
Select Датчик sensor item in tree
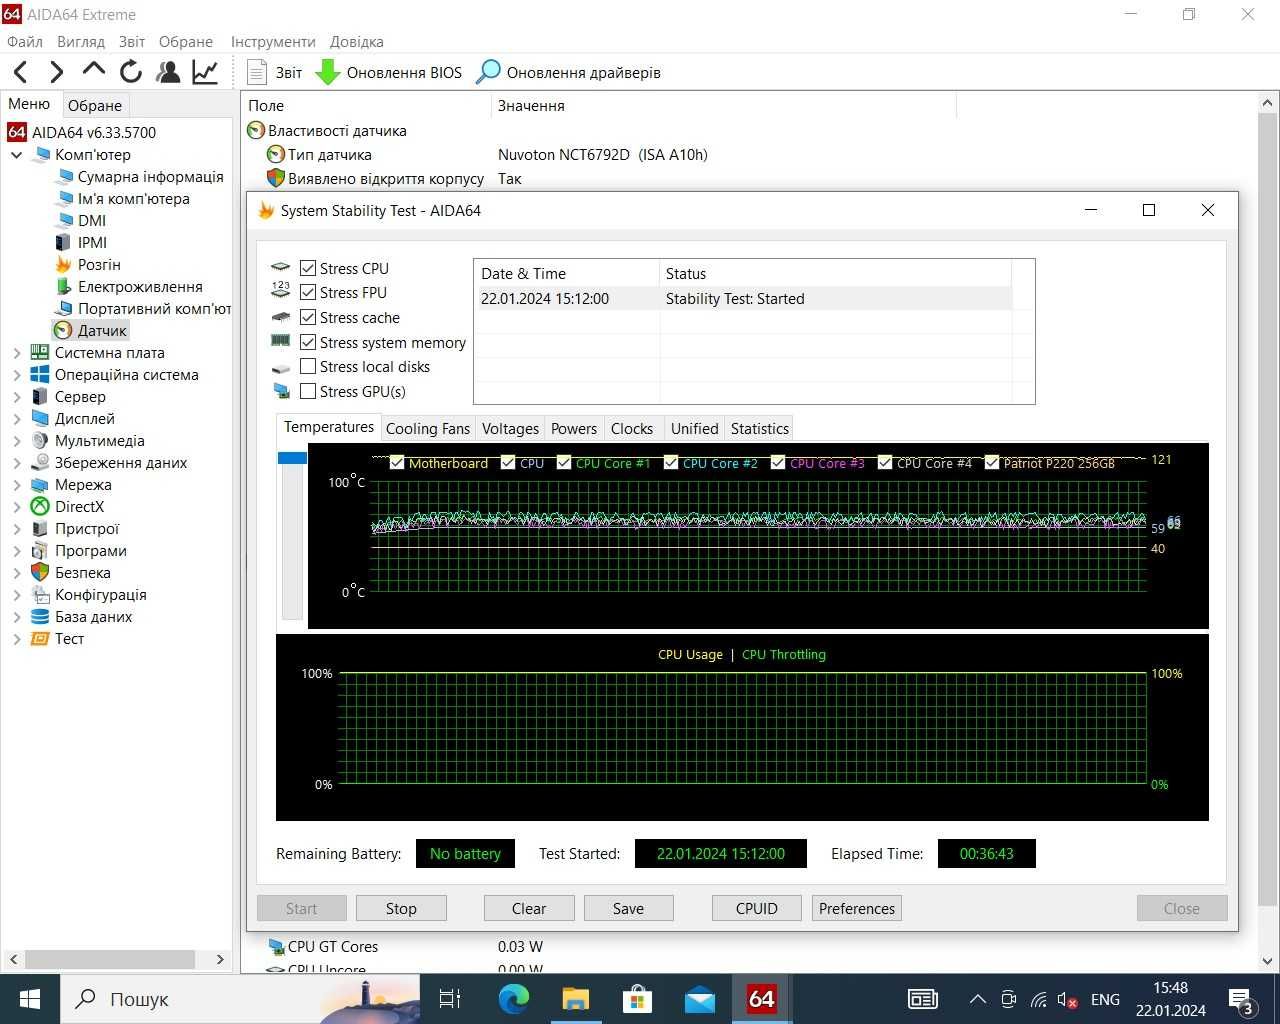pyautogui.click(x=91, y=331)
